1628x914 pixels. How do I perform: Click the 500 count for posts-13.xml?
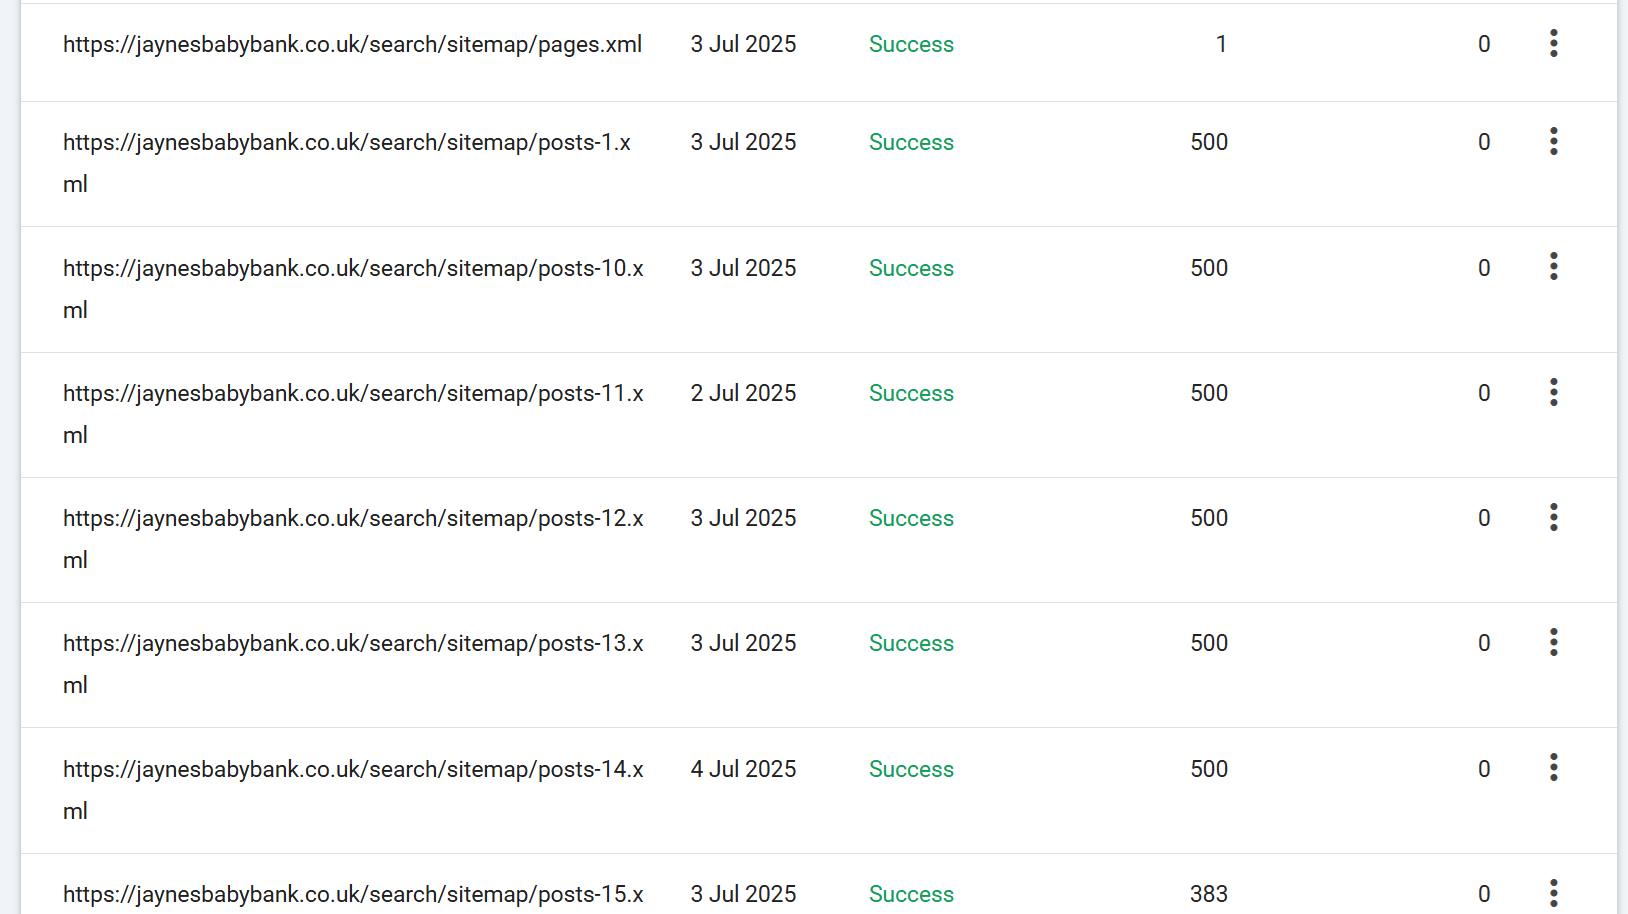[1209, 643]
